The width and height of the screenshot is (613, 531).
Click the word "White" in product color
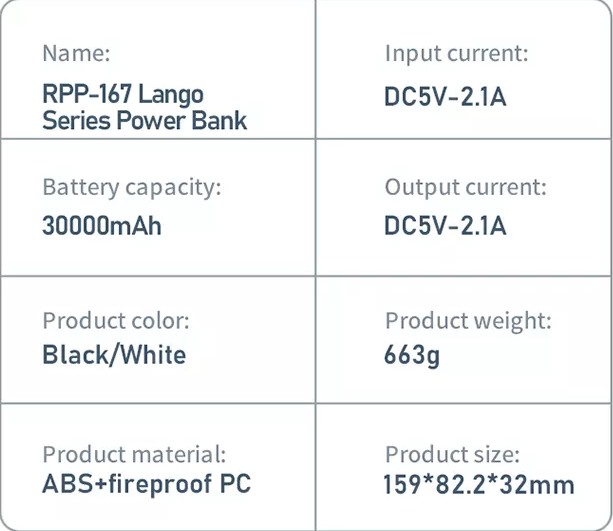click(154, 354)
